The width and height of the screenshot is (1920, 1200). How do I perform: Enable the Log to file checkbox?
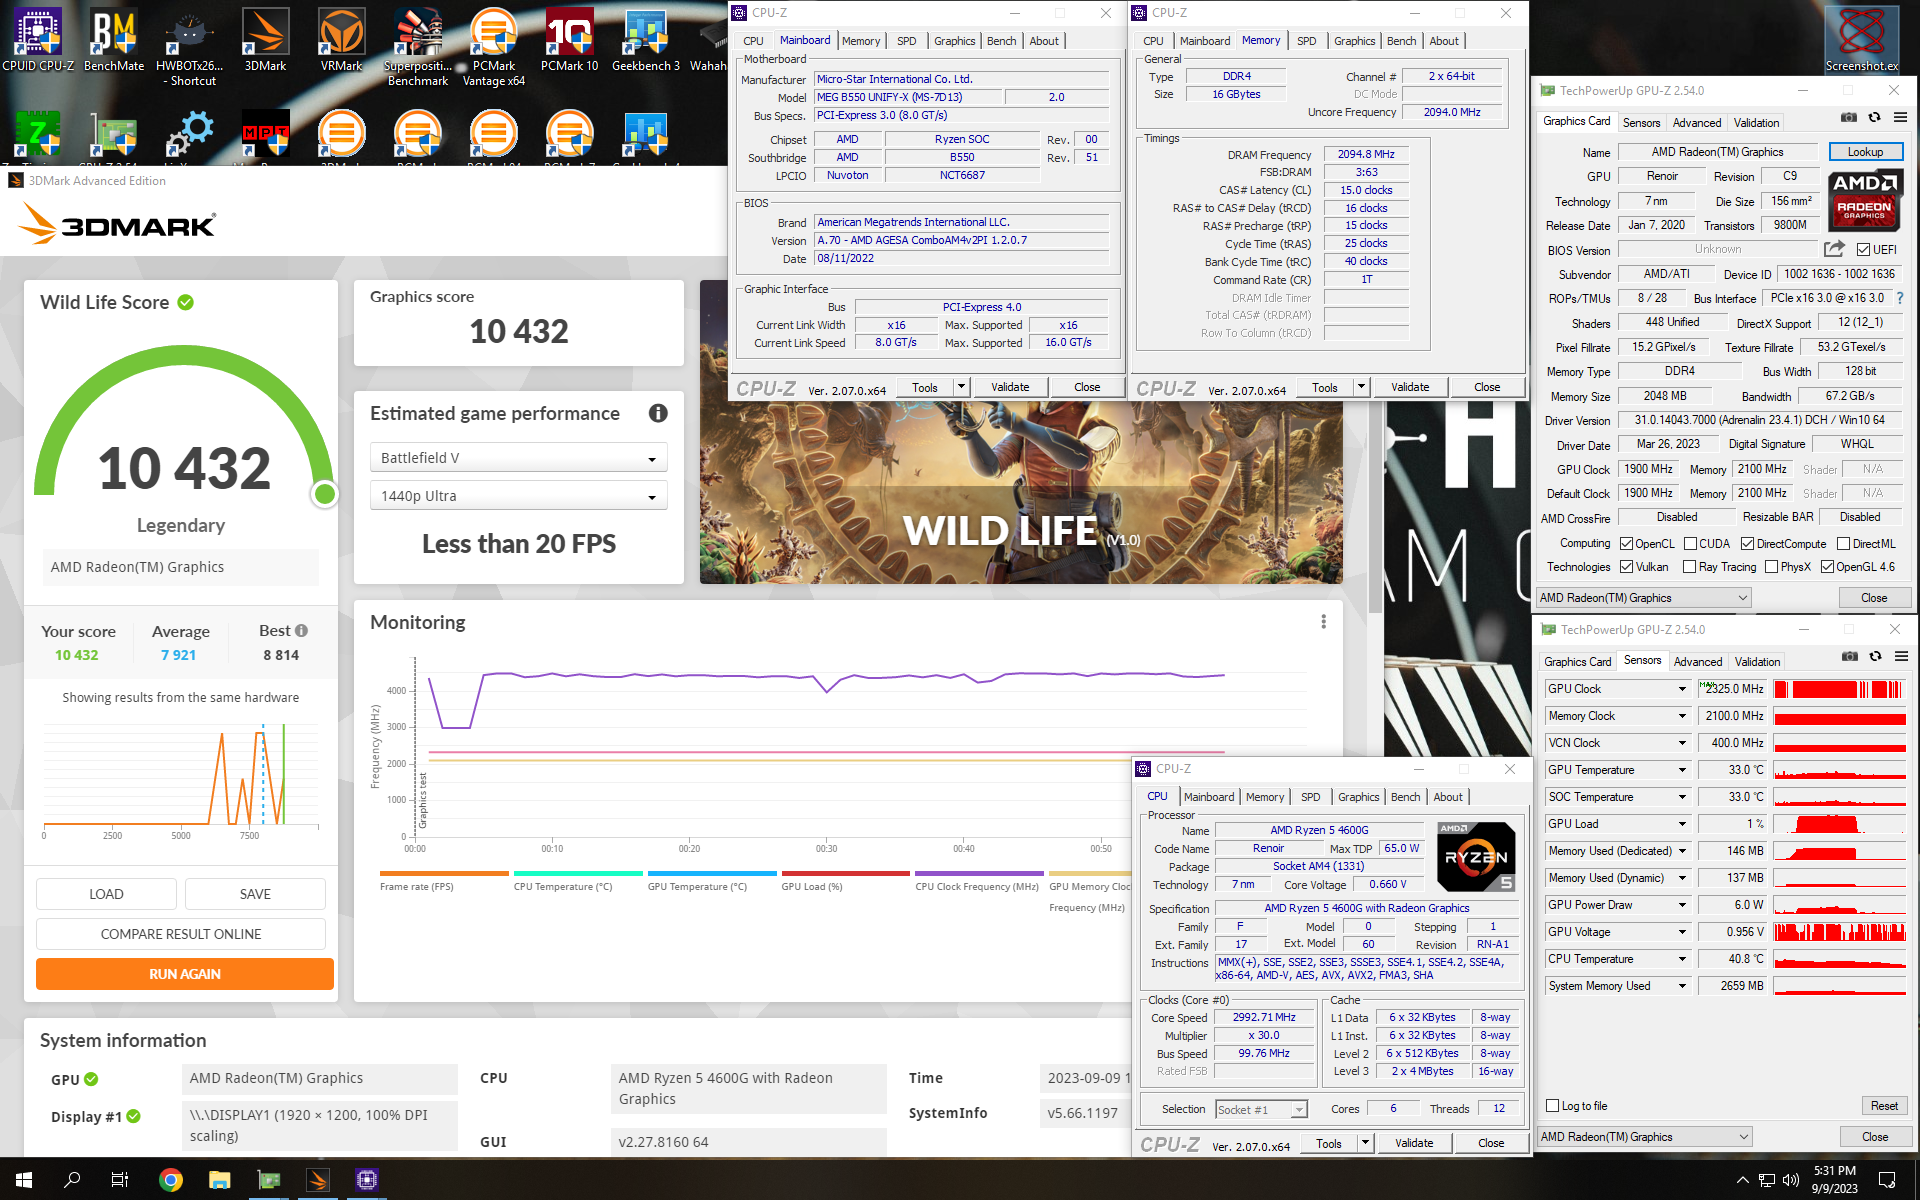pyautogui.click(x=1553, y=1106)
